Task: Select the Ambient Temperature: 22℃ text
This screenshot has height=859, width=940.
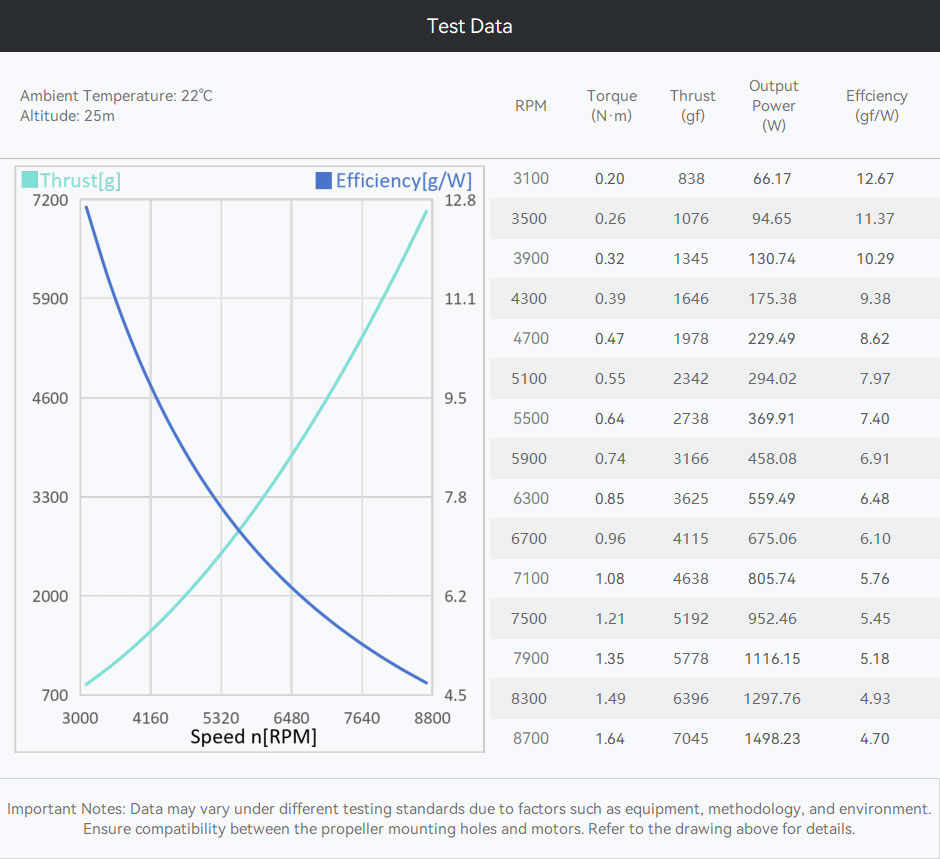Action: tap(116, 96)
